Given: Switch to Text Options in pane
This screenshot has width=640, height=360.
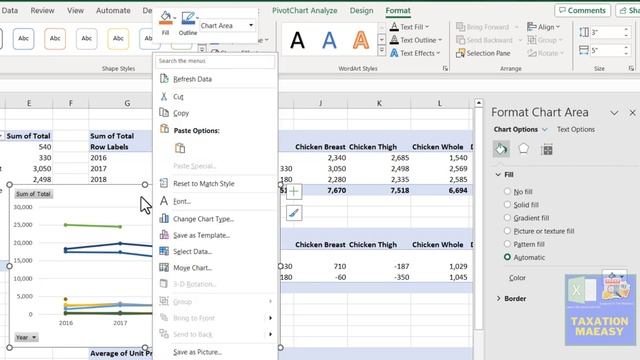Looking at the screenshot, I should [576, 129].
